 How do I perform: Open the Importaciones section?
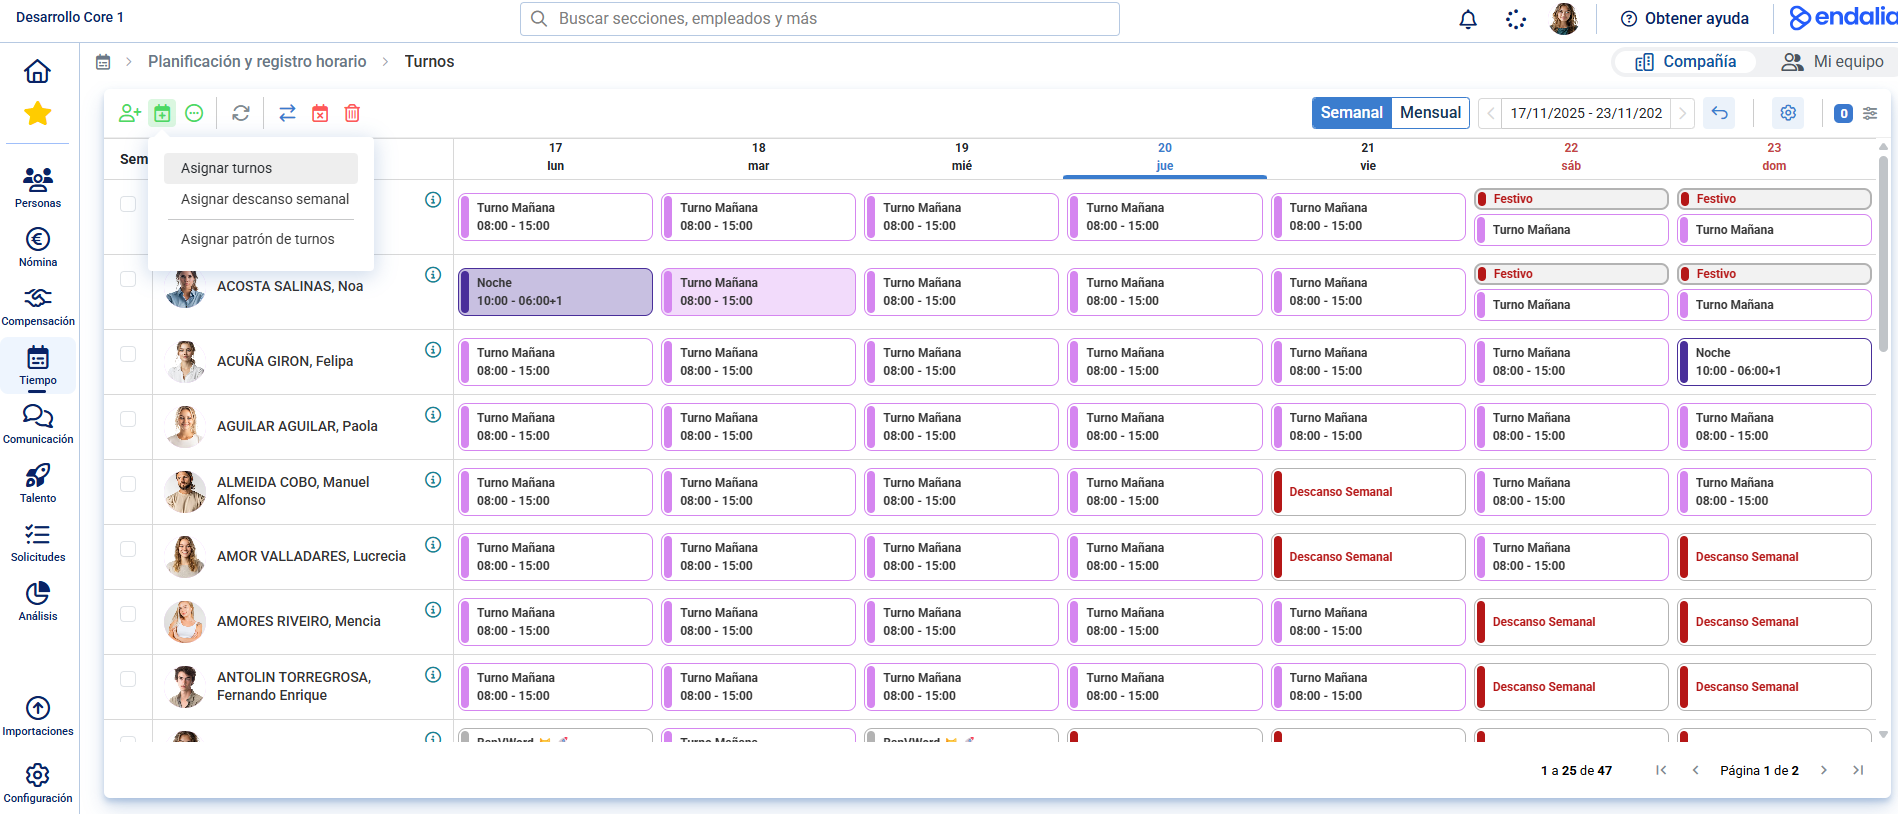click(x=38, y=716)
